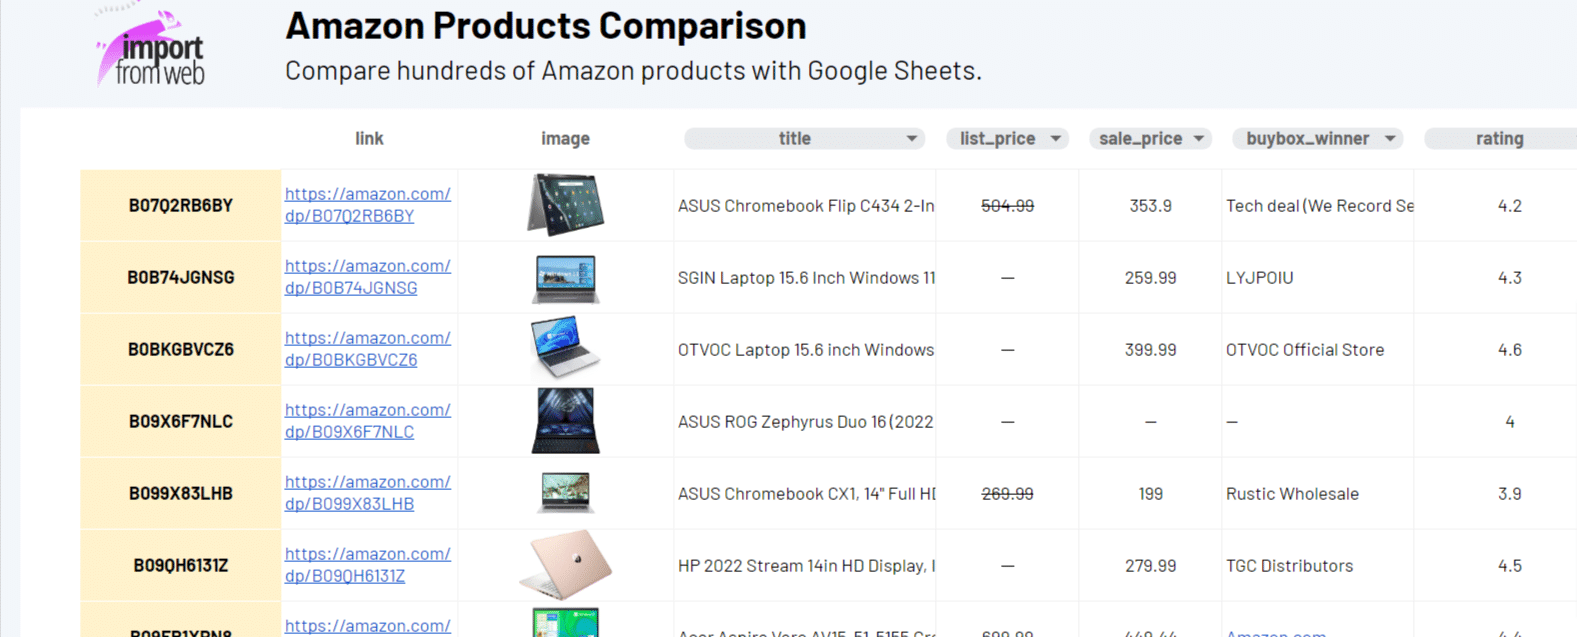Viewport: 1577px width, 637px height.
Task: Select the rating column header
Action: coord(1499,139)
